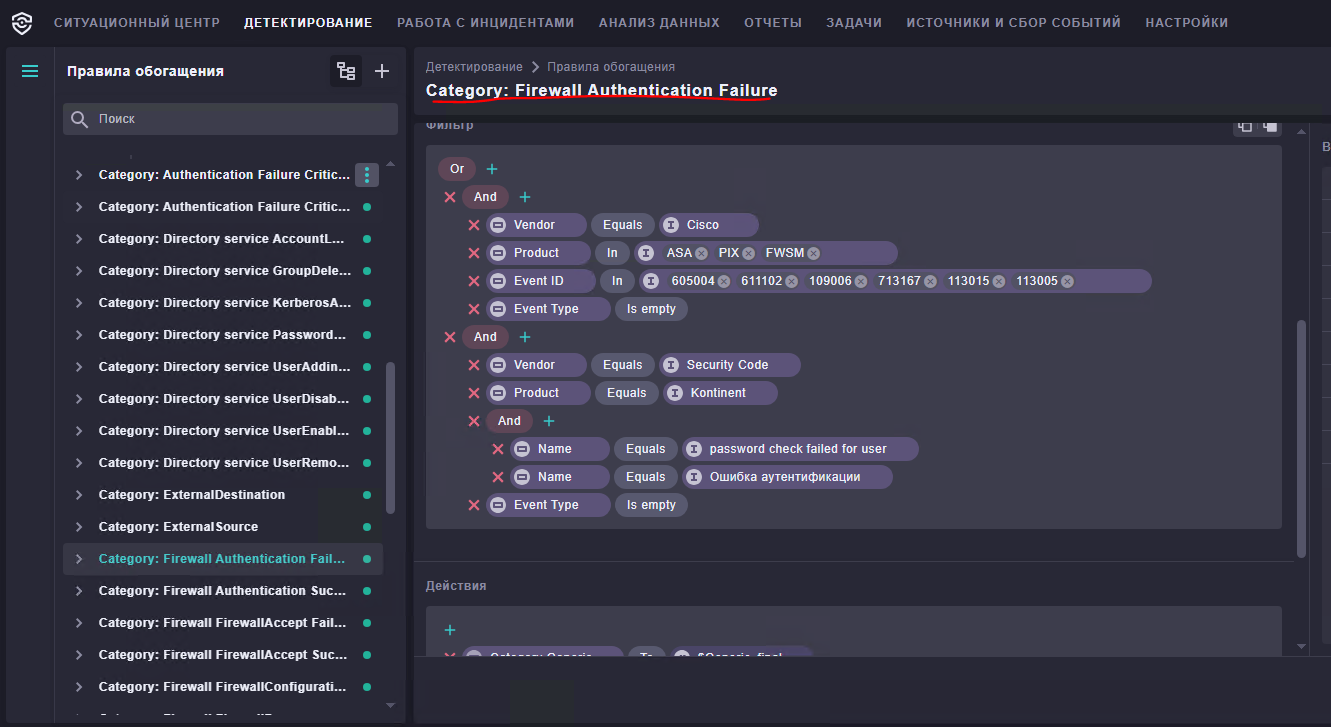The width and height of the screenshot is (1331, 727).
Task: Remove the FWSM chip from Product values
Action: (813, 253)
